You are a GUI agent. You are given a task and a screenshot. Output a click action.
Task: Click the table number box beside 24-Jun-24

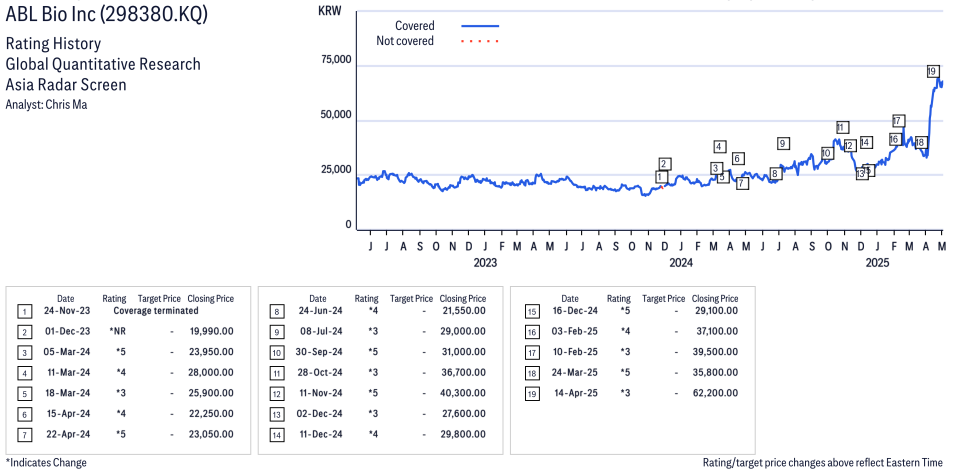pos(277,312)
